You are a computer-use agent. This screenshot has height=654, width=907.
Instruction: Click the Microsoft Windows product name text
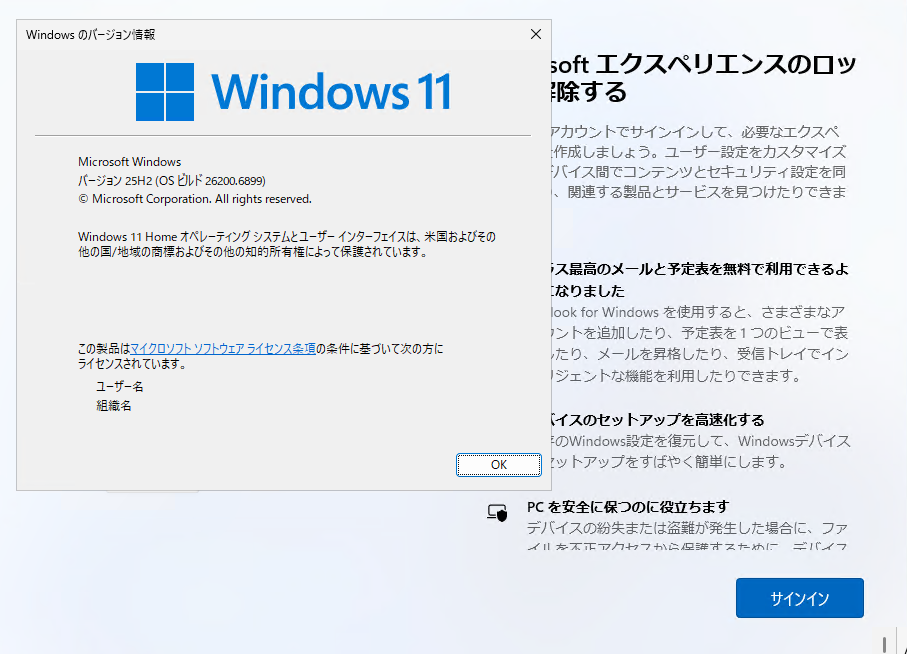(129, 162)
